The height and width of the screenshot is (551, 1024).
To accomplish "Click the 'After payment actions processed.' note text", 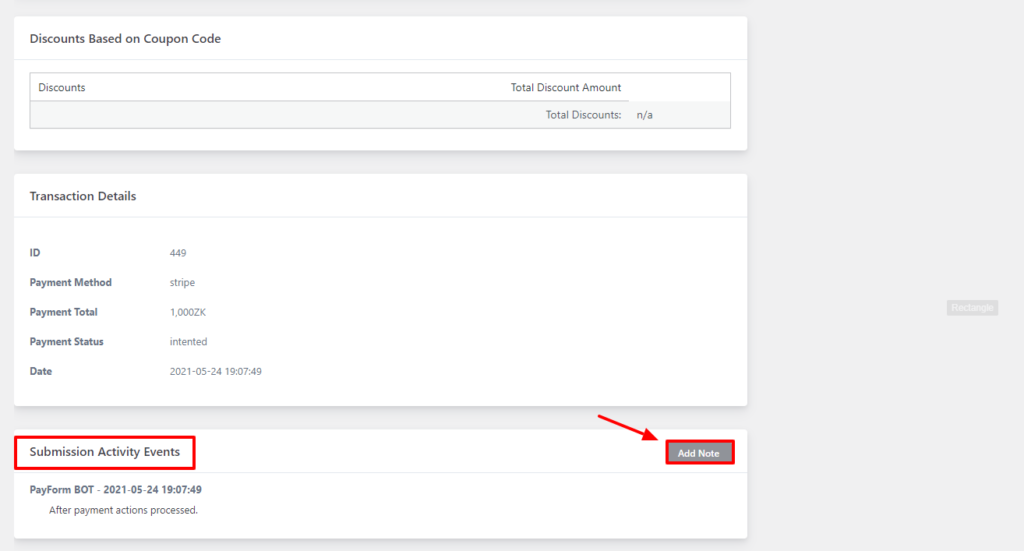I will coord(123,510).
